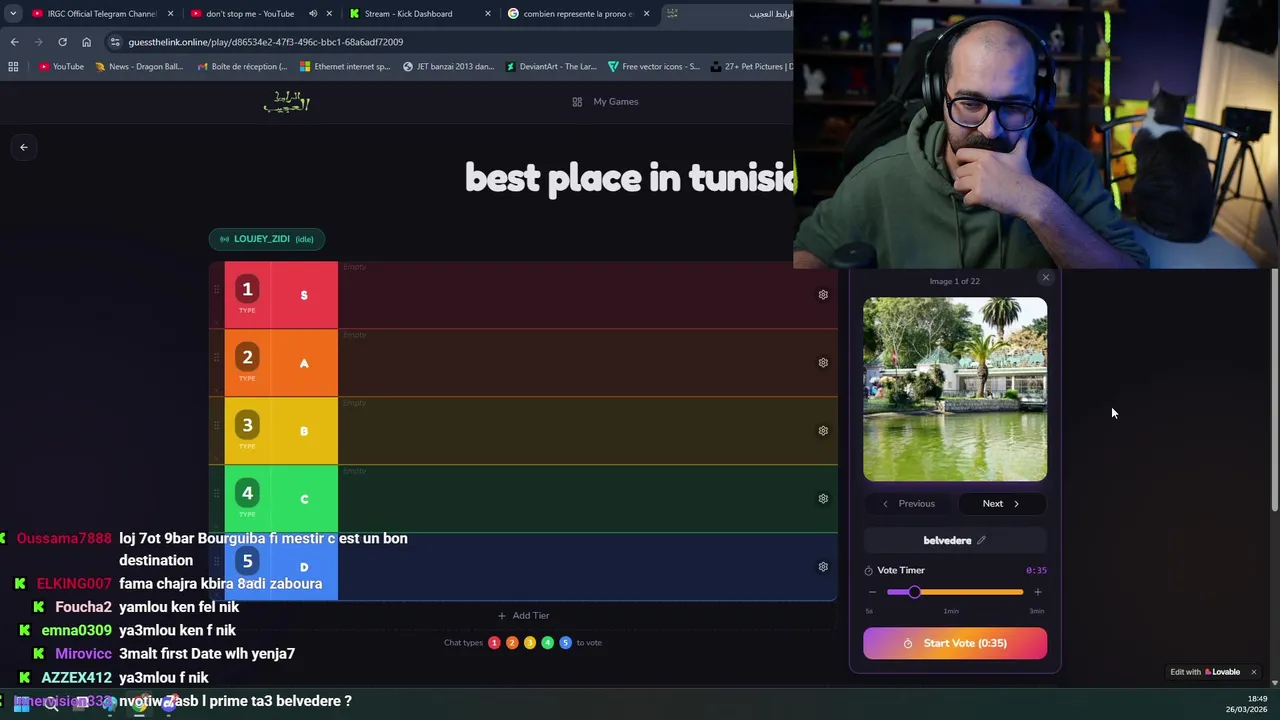1280x720 pixels.
Task: Mute the don't stop me YouTube tab
Action: (x=313, y=14)
